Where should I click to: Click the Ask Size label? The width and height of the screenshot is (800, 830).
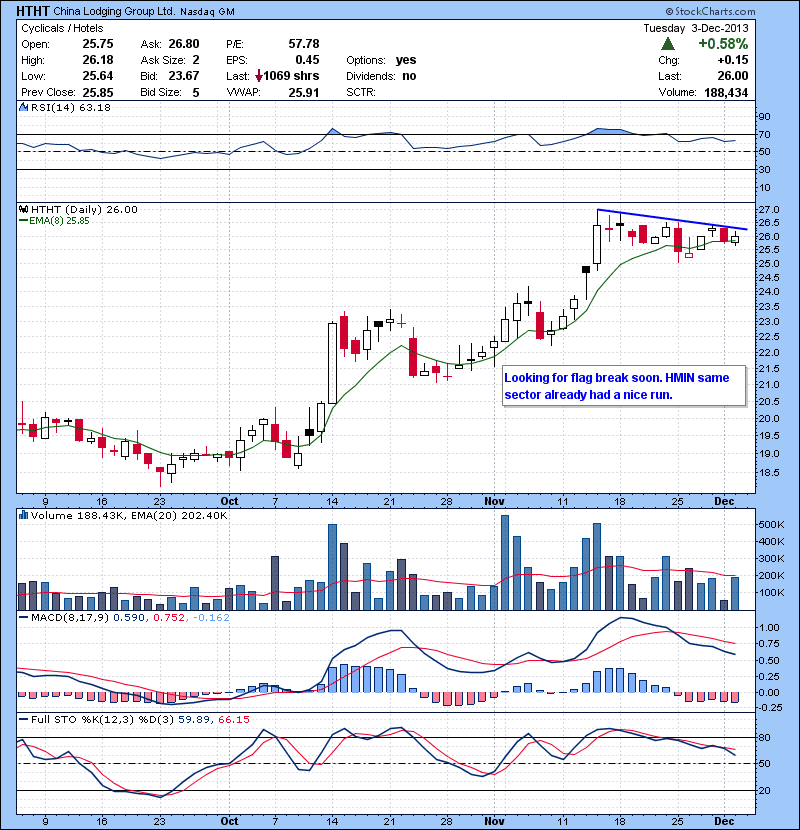163,60
